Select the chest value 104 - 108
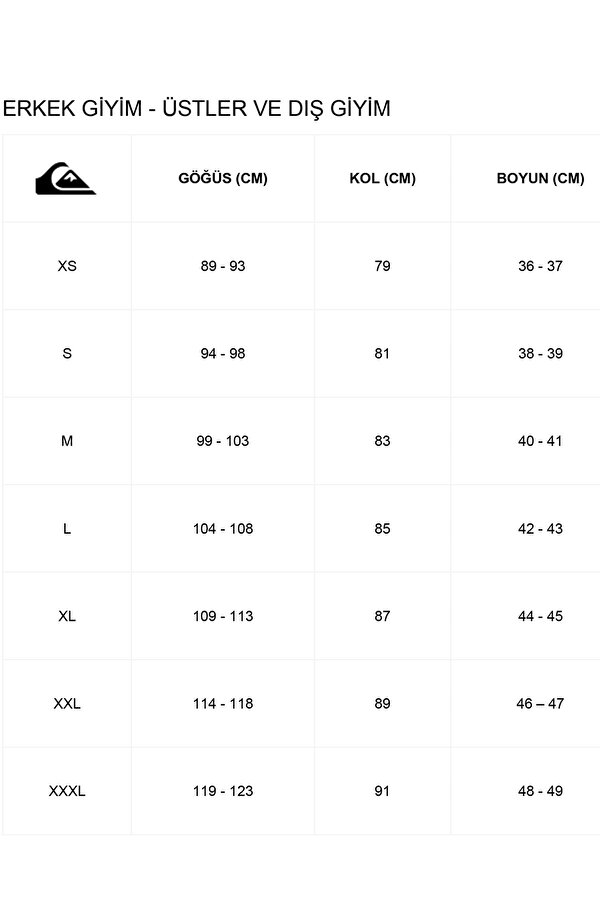Screen dimensions: 600x900 coord(223,529)
